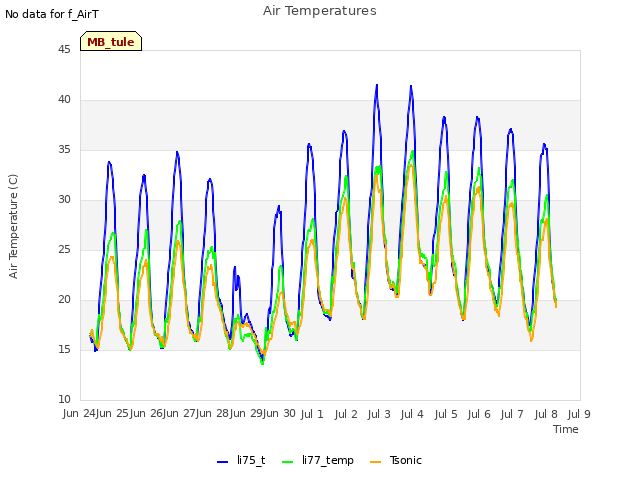640x480 pixels.
Task: Click the 'No data for f_AirT' message
Action: tap(52, 15)
